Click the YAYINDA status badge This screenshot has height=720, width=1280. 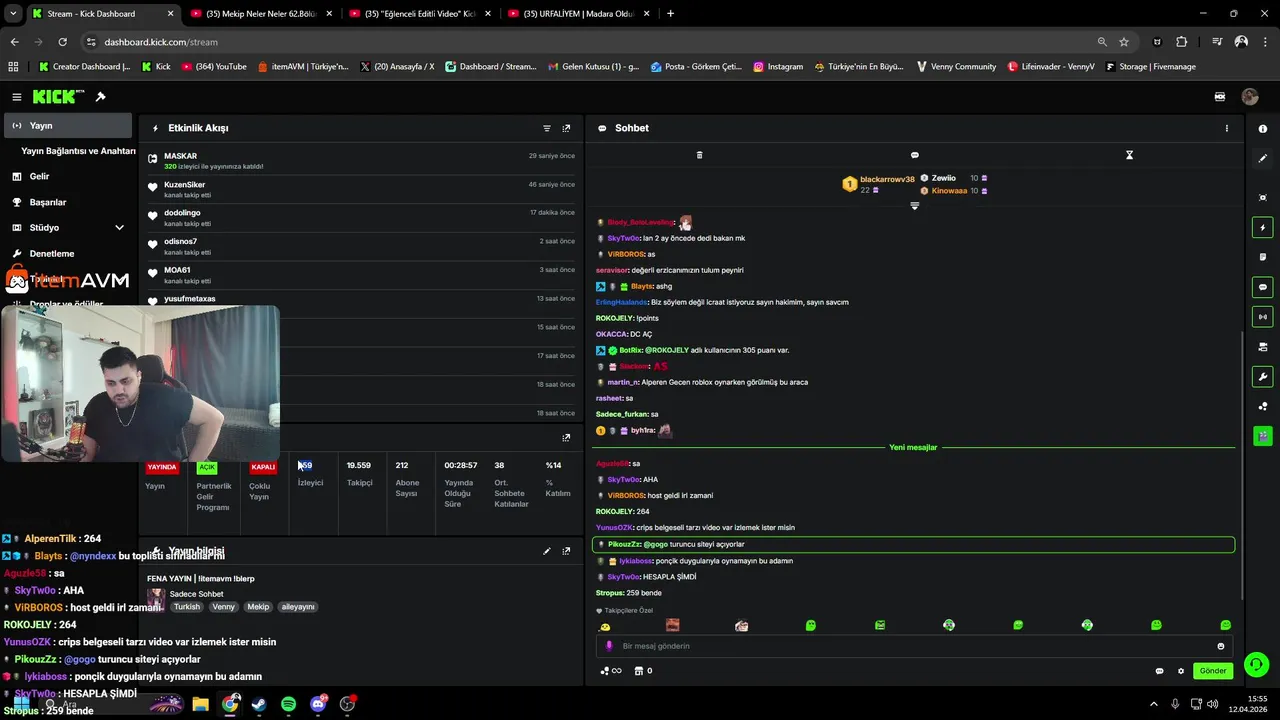(162, 467)
